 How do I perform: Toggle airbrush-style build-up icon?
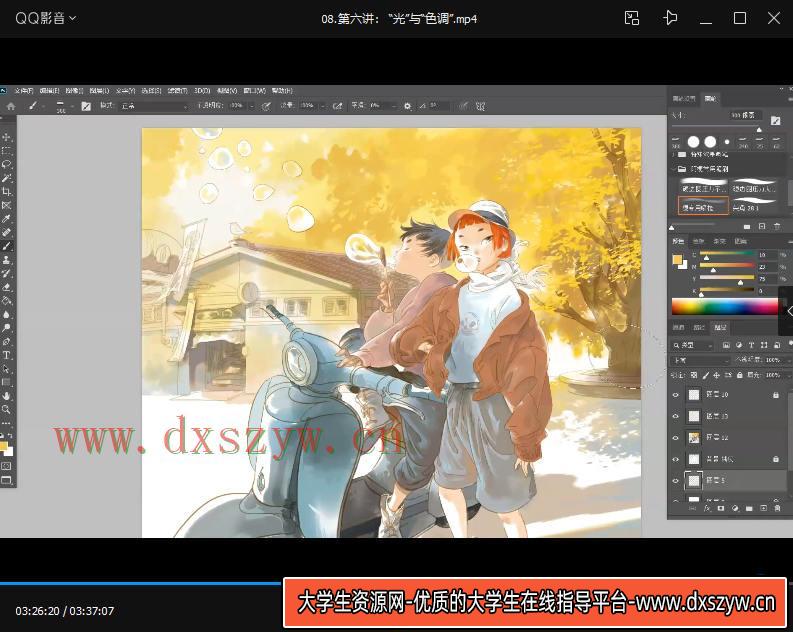click(x=337, y=106)
